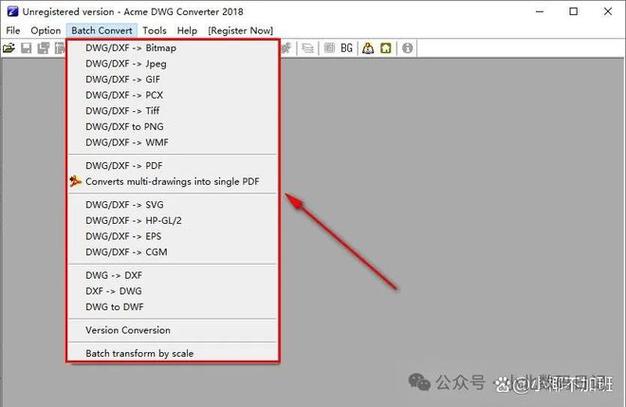Select the Version Conversion option
This screenshot has width=626, height=407.
point(127,330)
